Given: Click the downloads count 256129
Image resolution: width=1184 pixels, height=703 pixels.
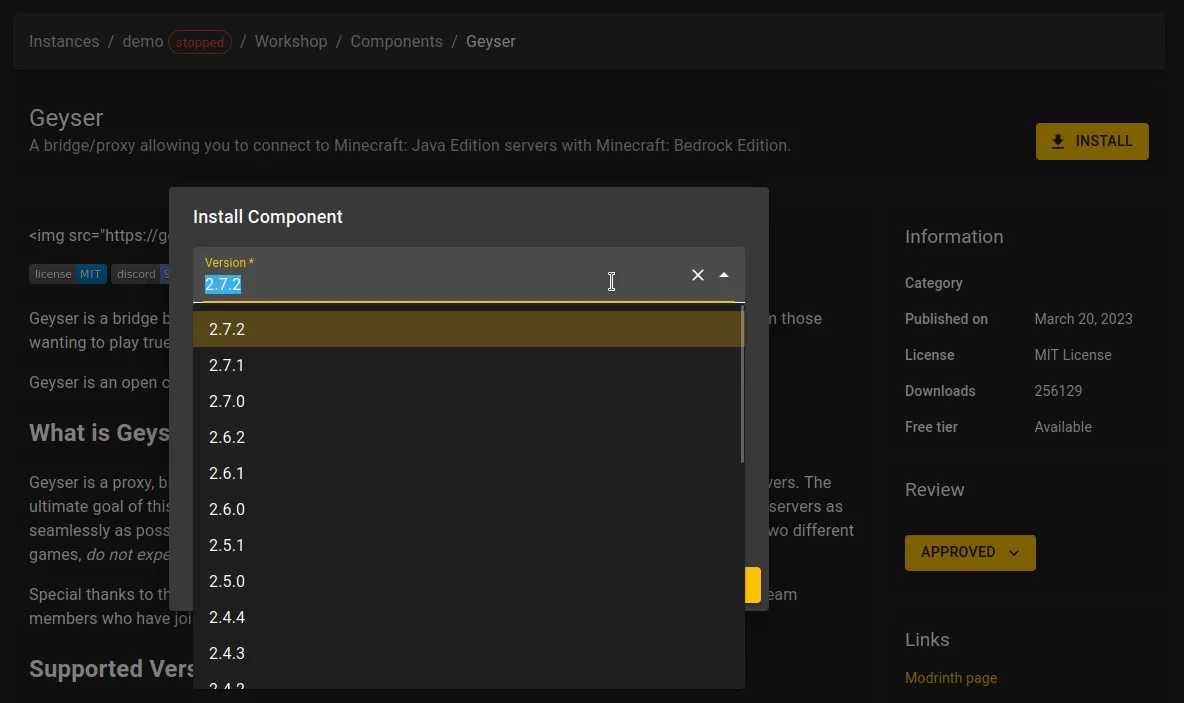Looking at the screenshot, I should pos(1058,391).
